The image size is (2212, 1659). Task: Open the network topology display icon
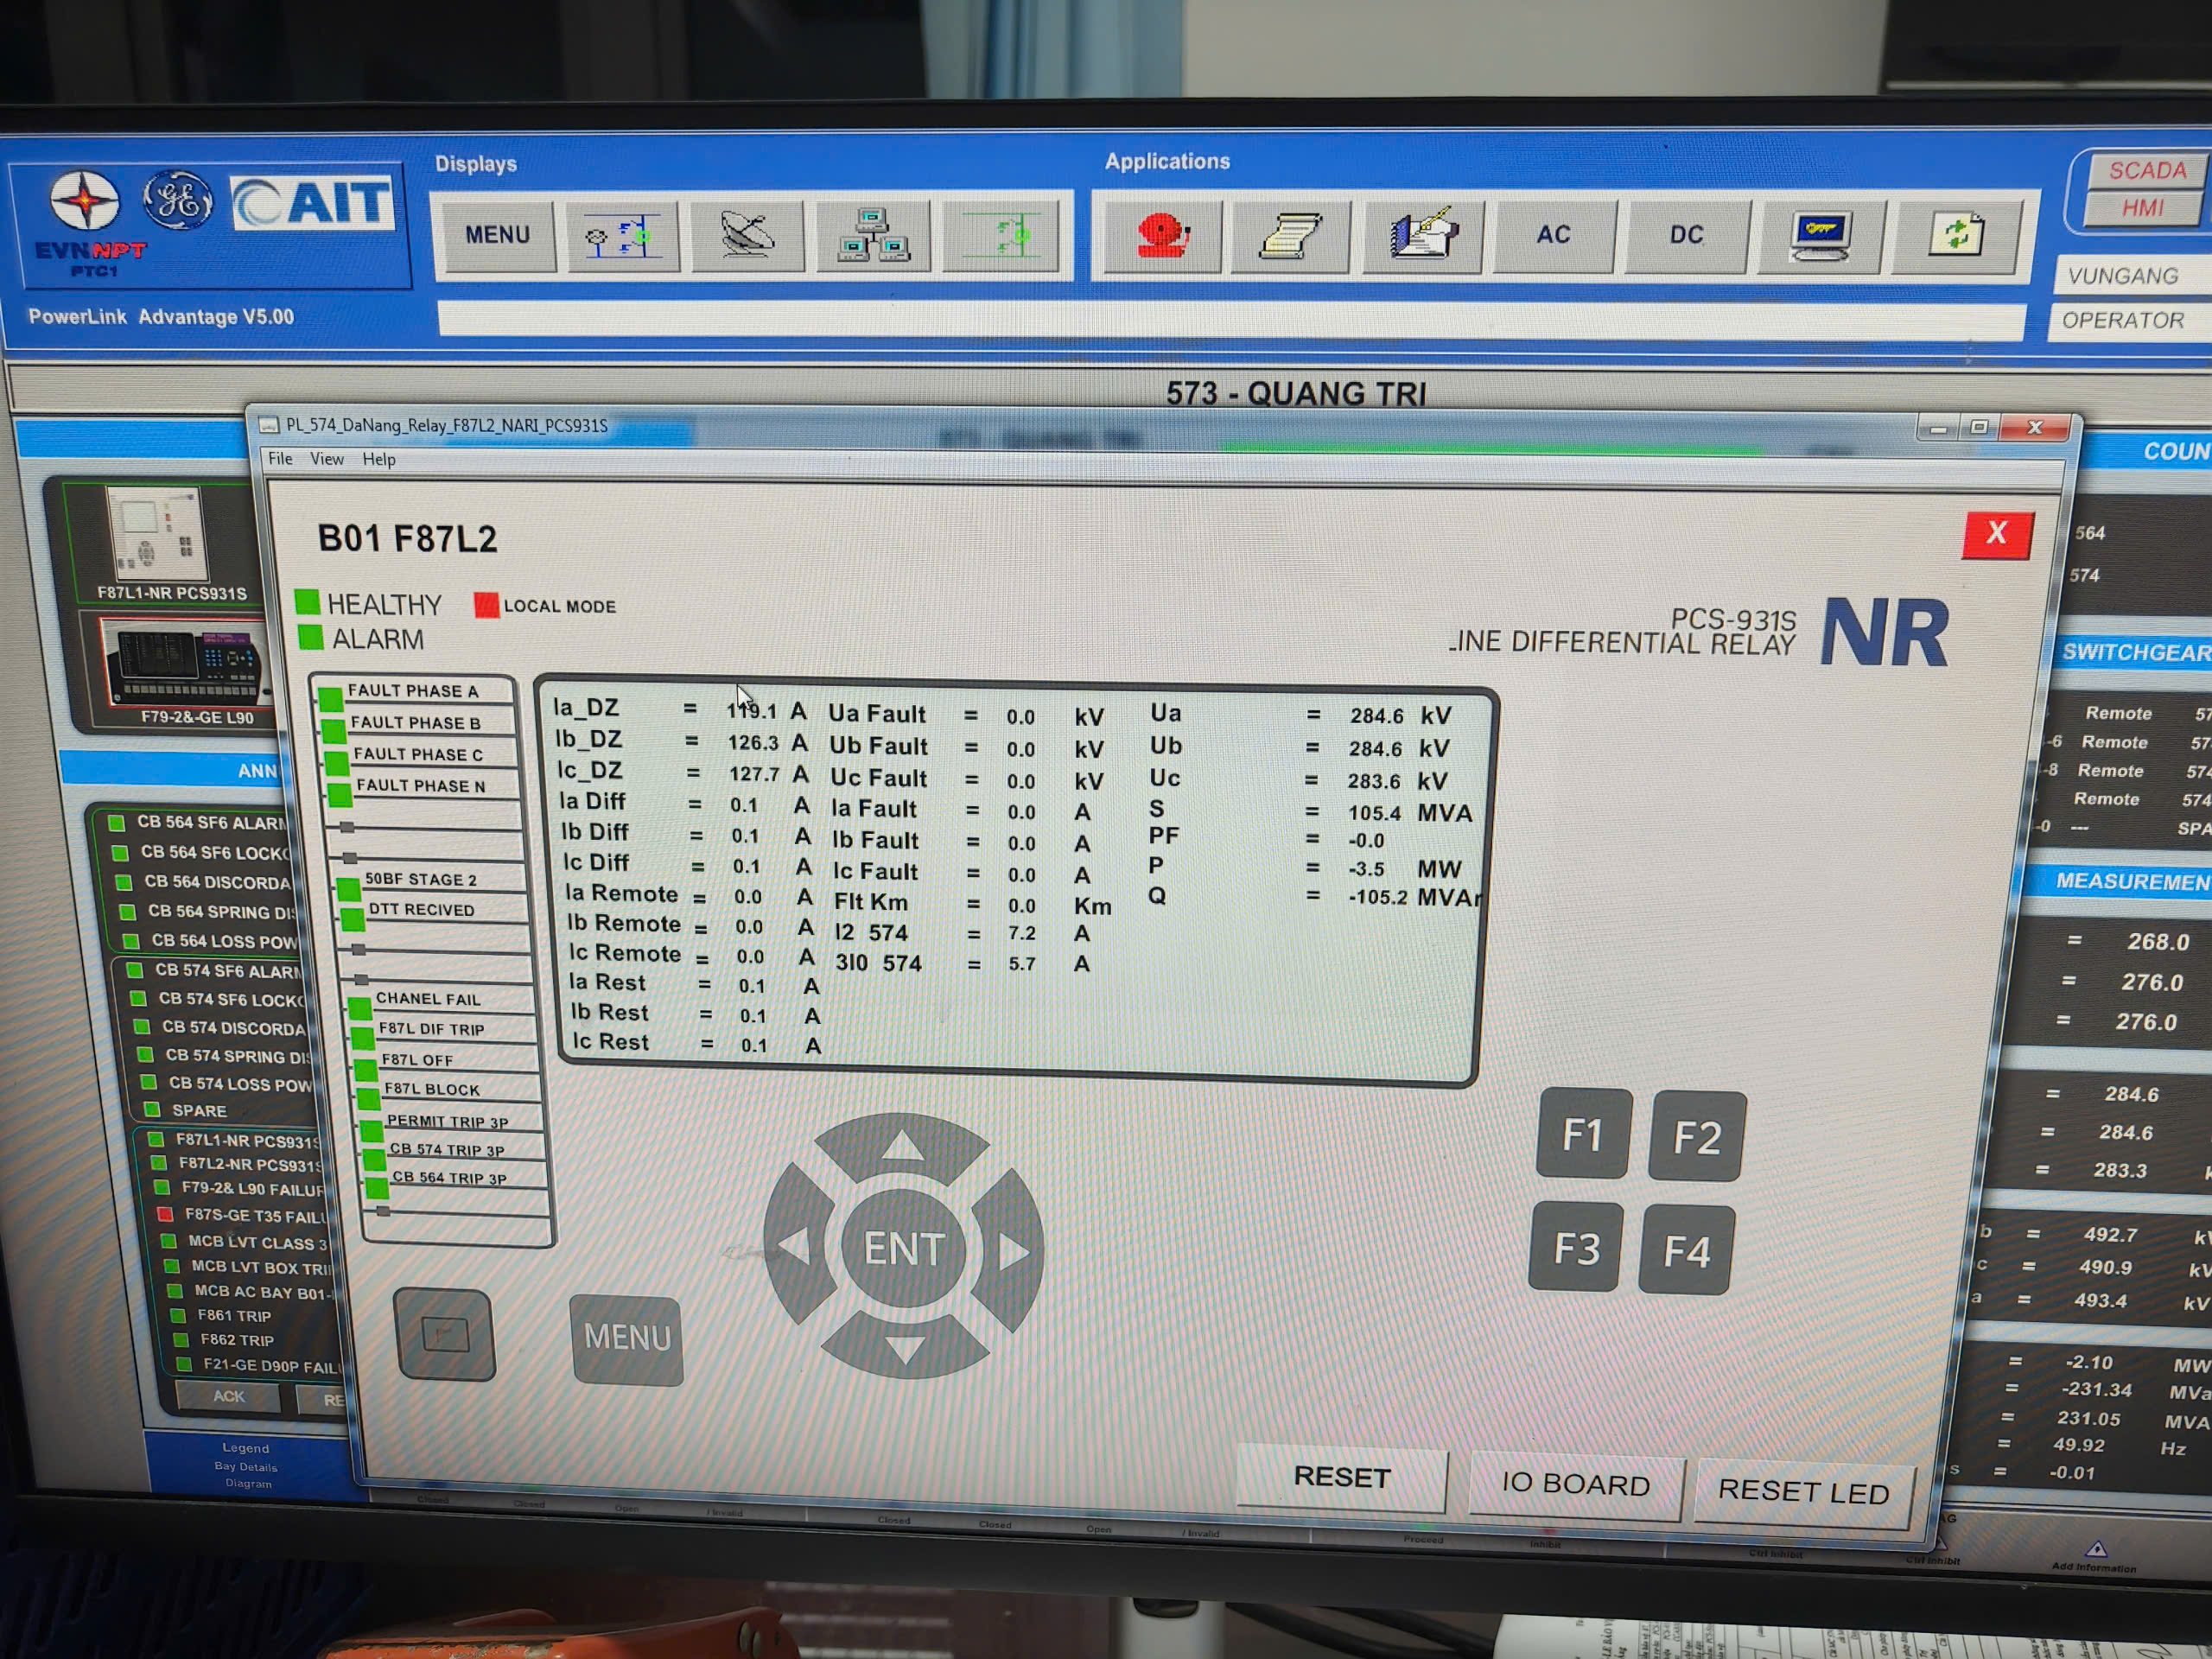[872, 236]
